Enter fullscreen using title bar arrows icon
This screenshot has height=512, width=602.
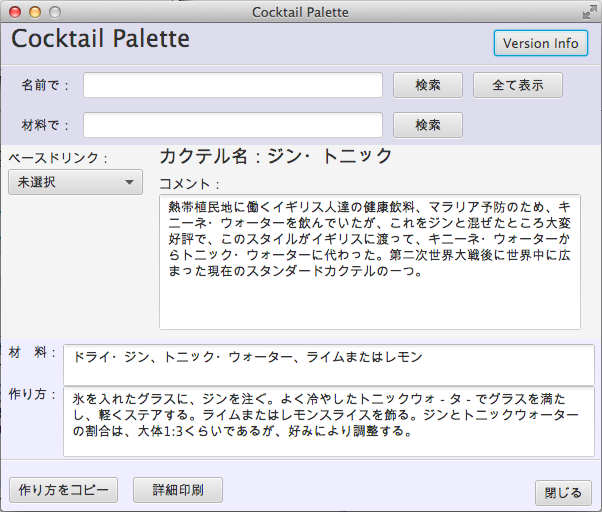coord(588,12)
